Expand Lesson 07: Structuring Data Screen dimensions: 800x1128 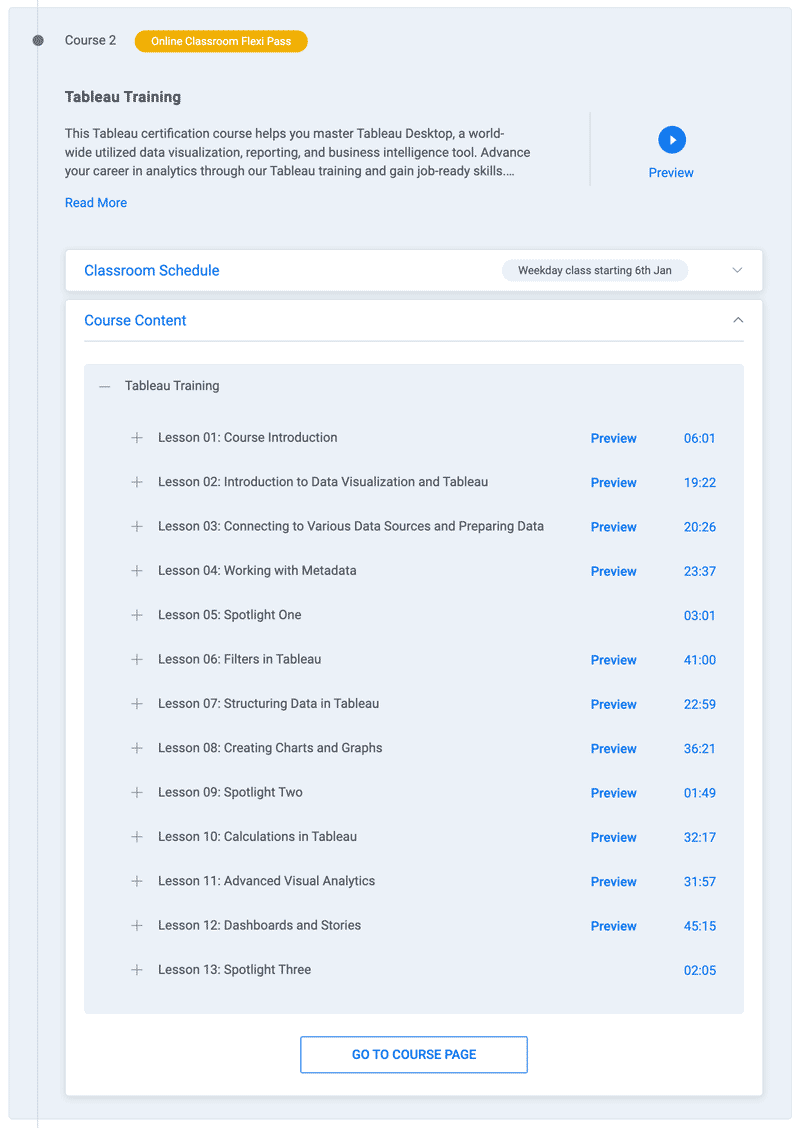[x=137, y=704]
